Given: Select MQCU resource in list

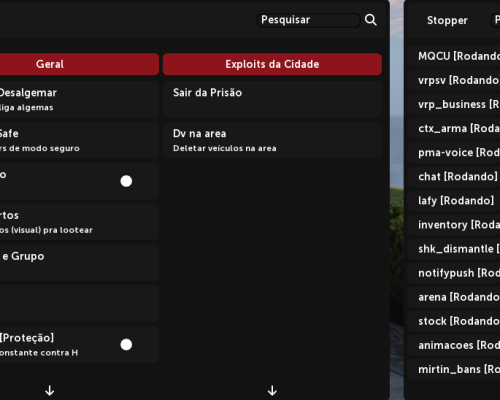Looking at the screenshot, I should point(454,56).
